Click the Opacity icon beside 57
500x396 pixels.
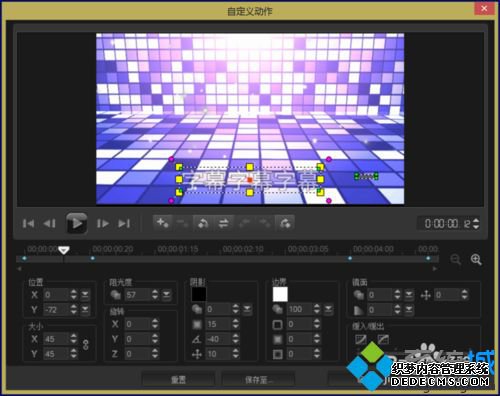point(116,295)
